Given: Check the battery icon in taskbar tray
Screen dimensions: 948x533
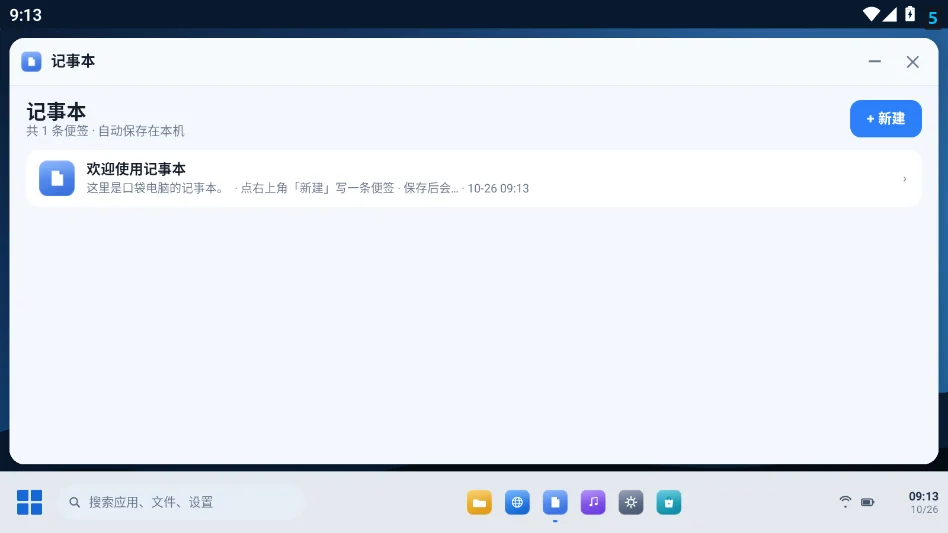Looking at the screenshot, I should tap(868, 502).
